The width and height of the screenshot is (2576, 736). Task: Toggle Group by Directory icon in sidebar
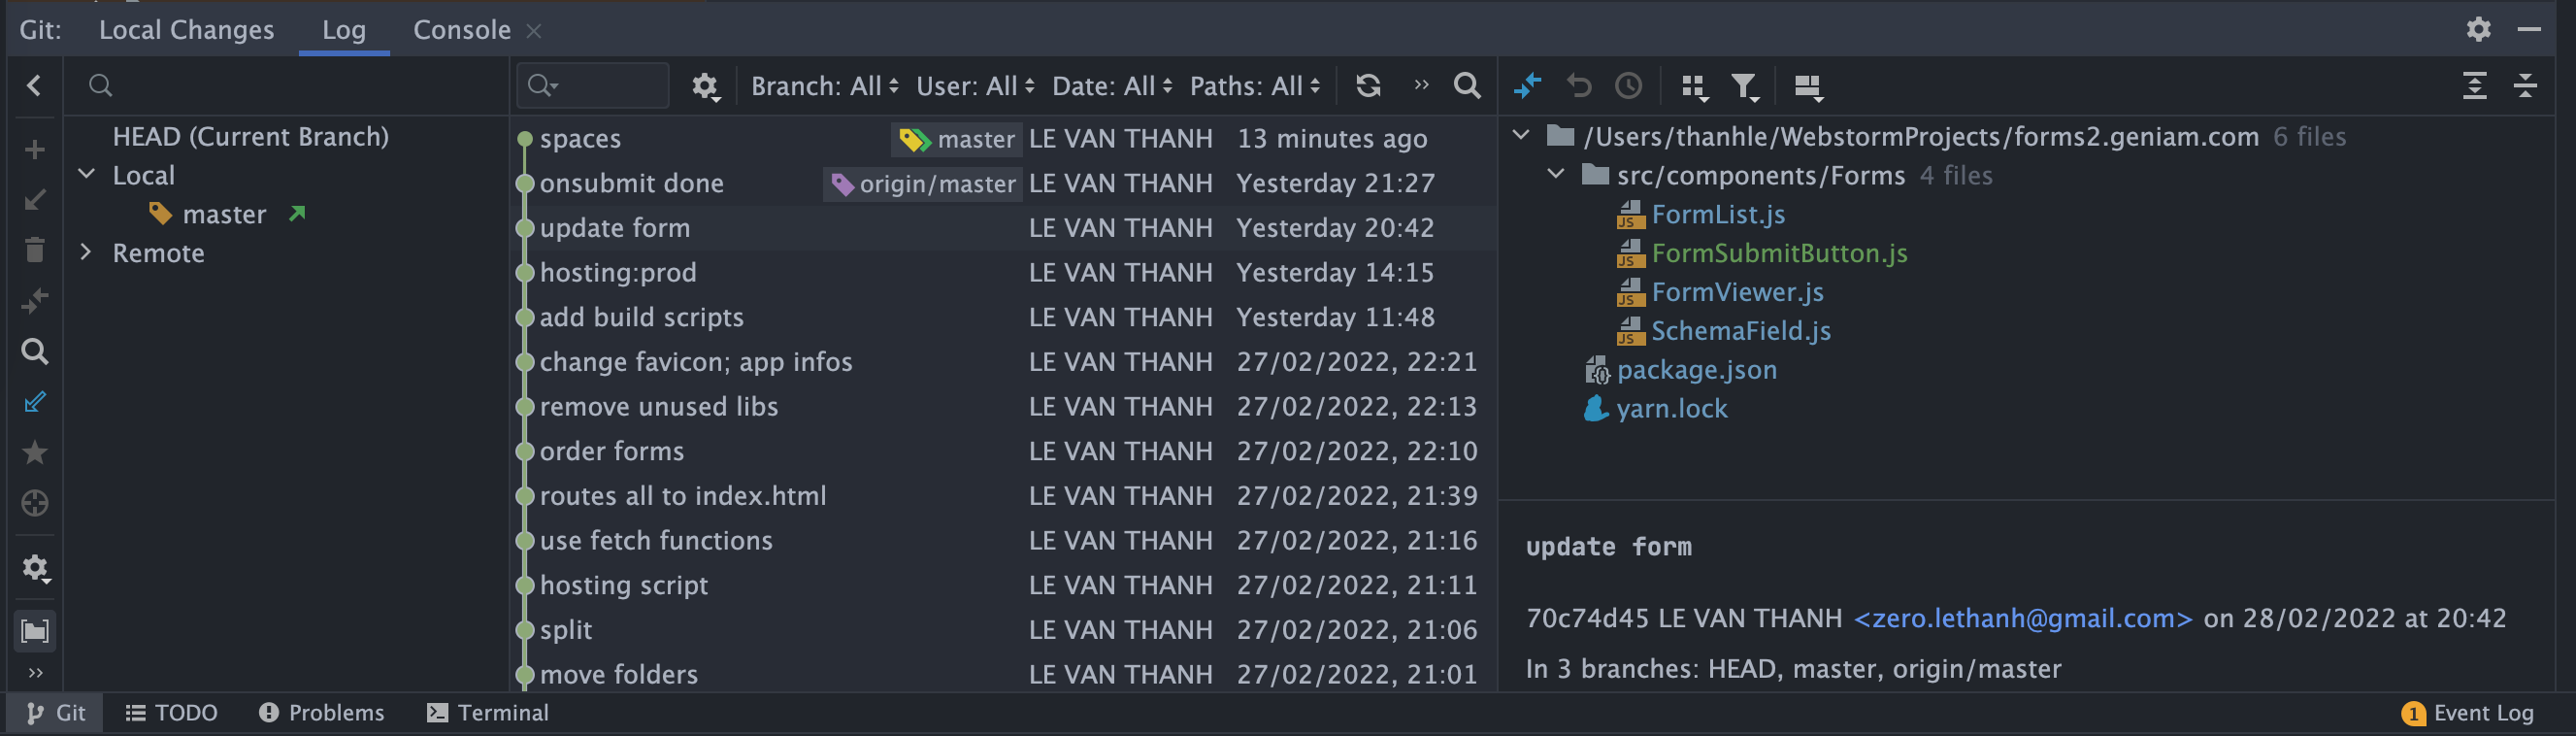[x=35, y=631]
